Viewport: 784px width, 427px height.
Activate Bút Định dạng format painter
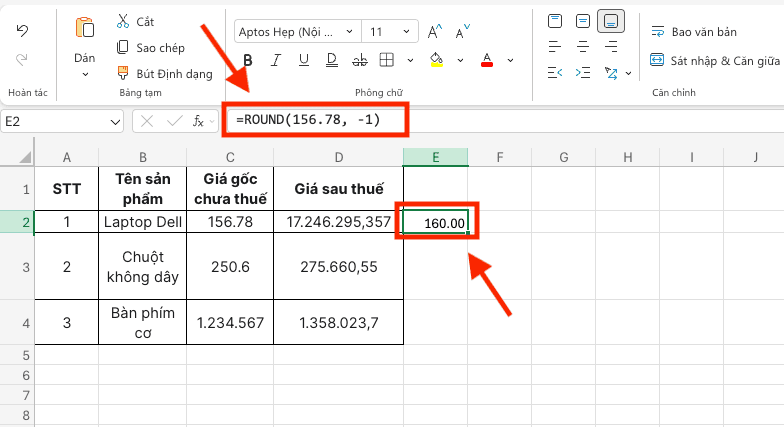pos(164,74)
